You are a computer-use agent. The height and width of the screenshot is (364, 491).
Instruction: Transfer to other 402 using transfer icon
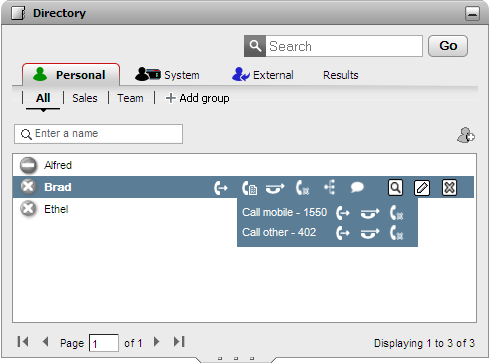click(x=370, y=233)
